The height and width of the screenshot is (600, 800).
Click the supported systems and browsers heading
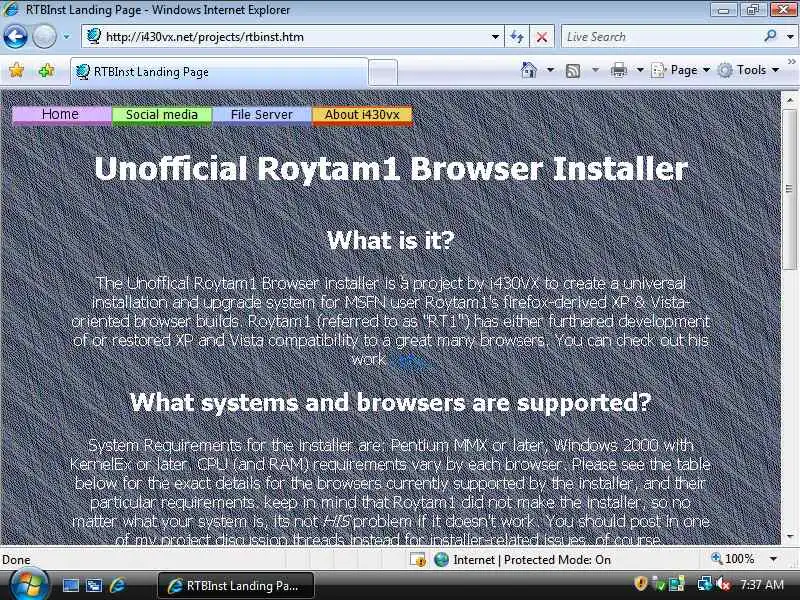[x=390, y=403]
